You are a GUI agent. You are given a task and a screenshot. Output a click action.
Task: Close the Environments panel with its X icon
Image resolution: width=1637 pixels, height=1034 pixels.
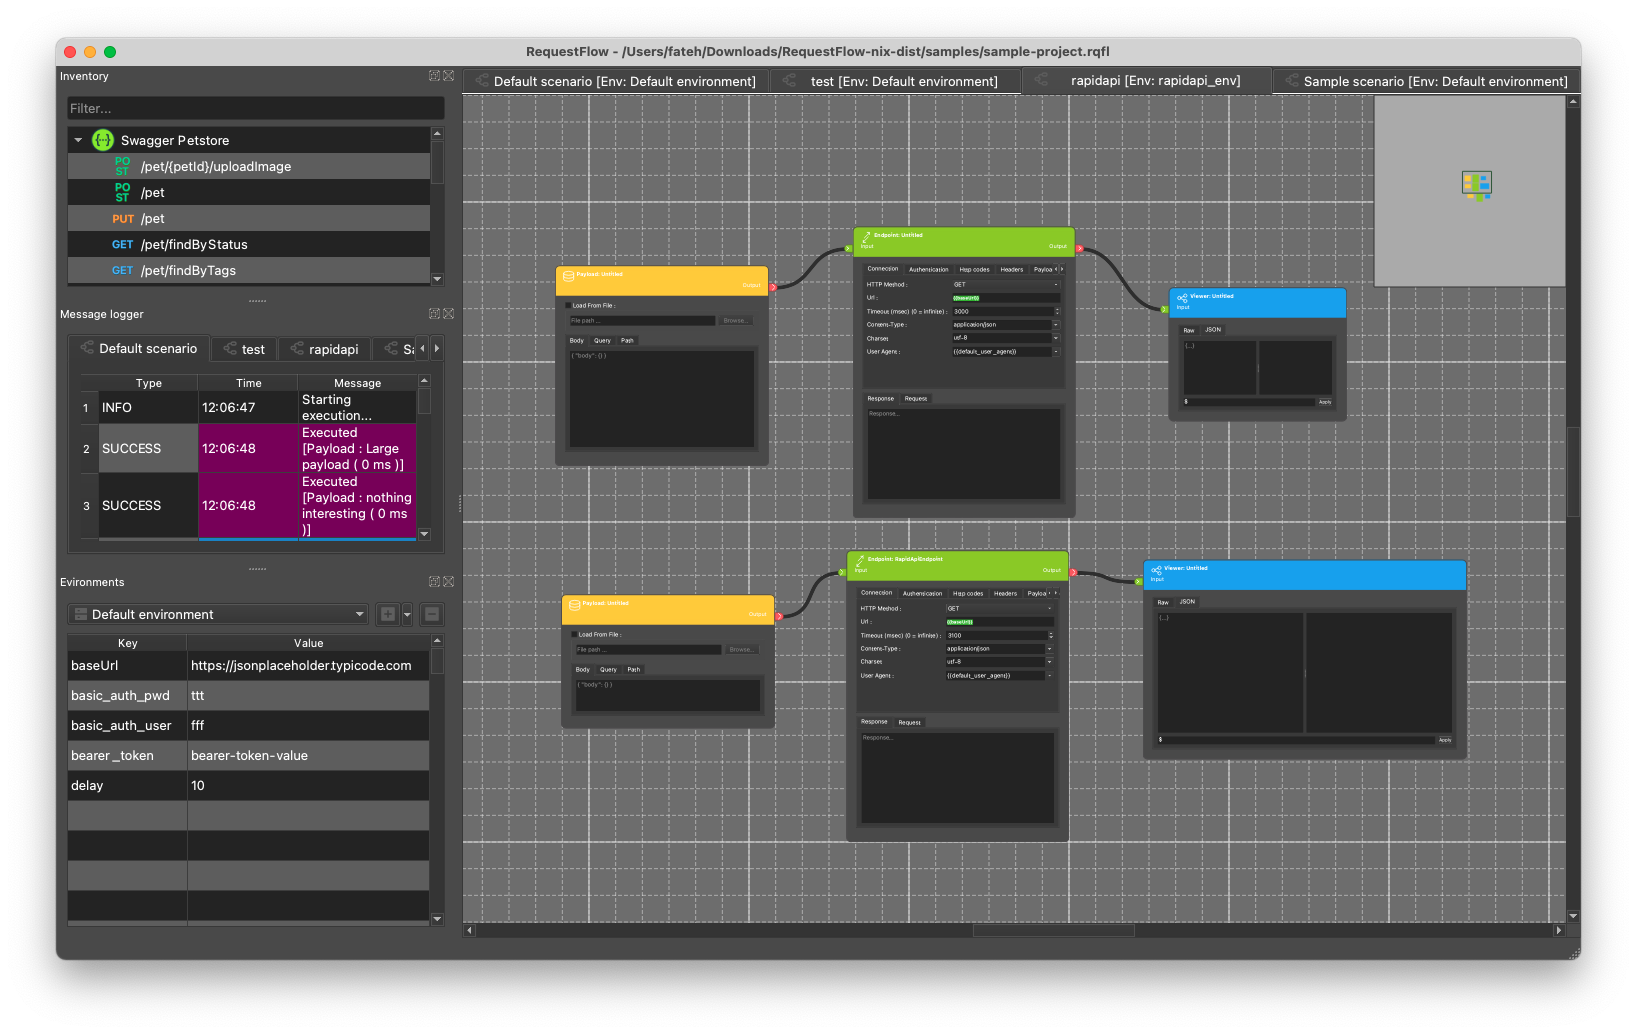(x=449, y=581)
